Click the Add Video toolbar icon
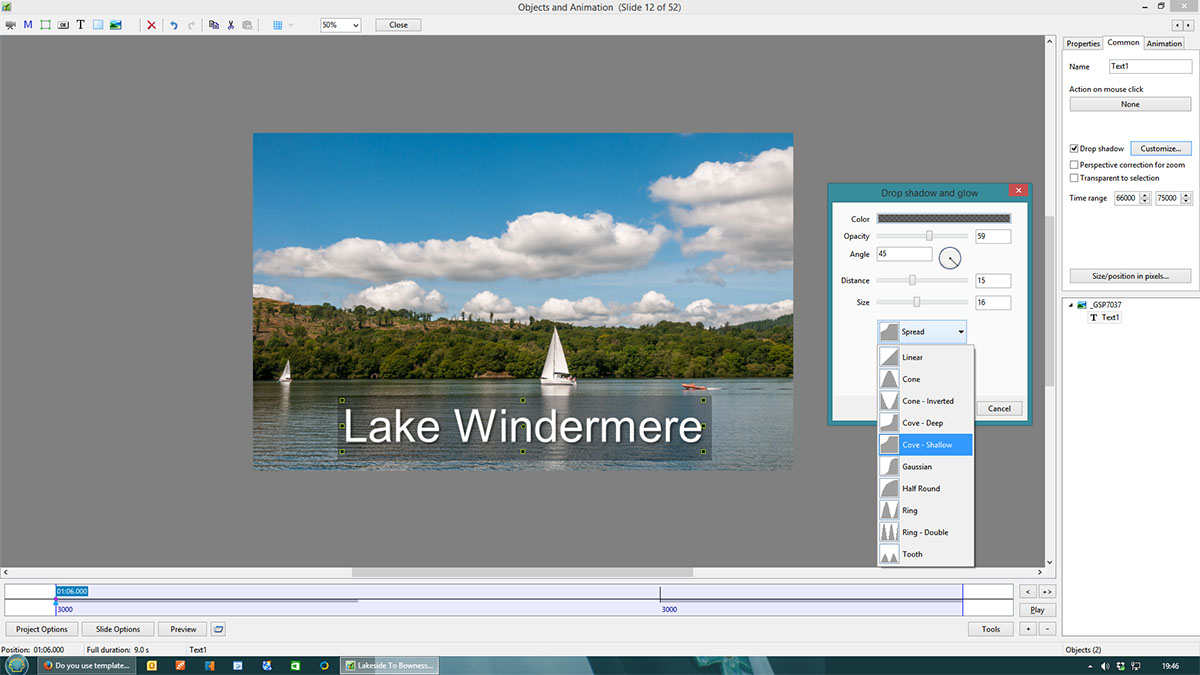Screen dimensions: 1200x675 click(11, 25)
